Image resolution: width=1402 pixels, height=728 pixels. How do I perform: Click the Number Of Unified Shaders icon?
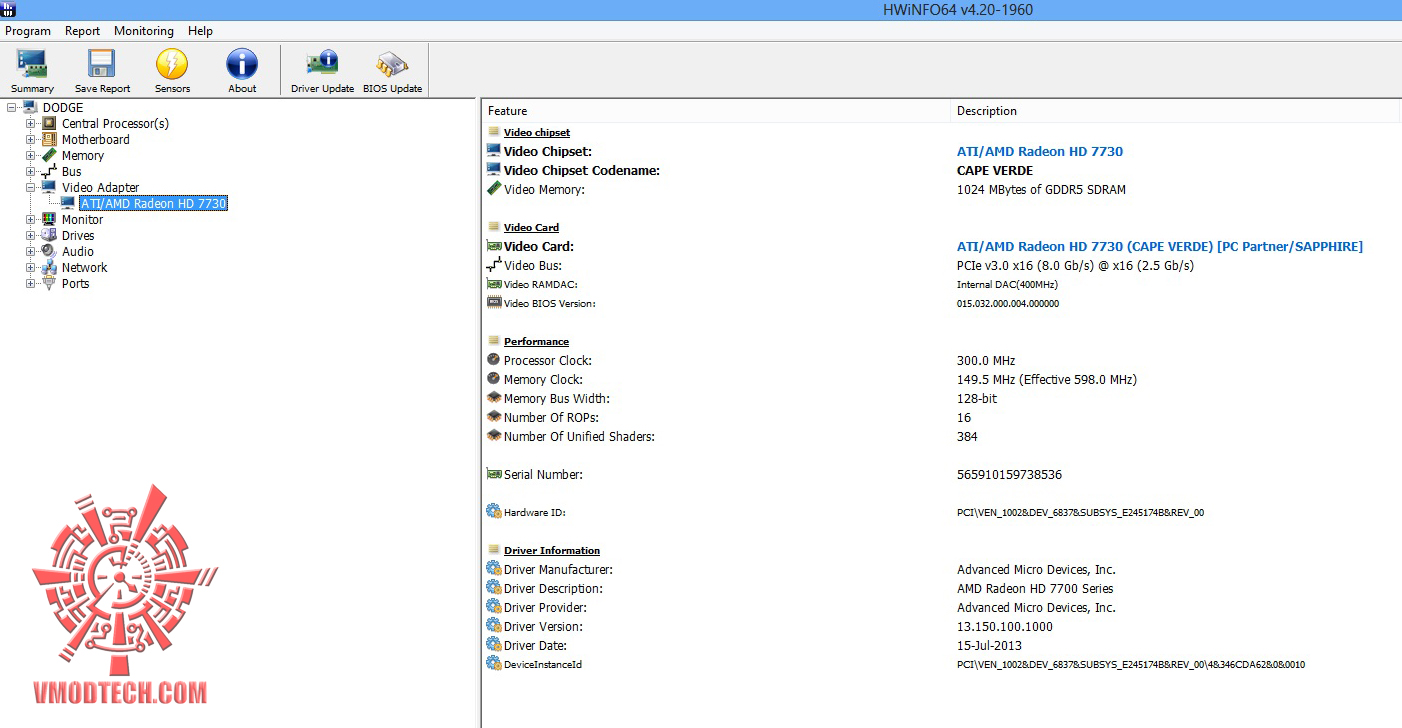point(493,436)
